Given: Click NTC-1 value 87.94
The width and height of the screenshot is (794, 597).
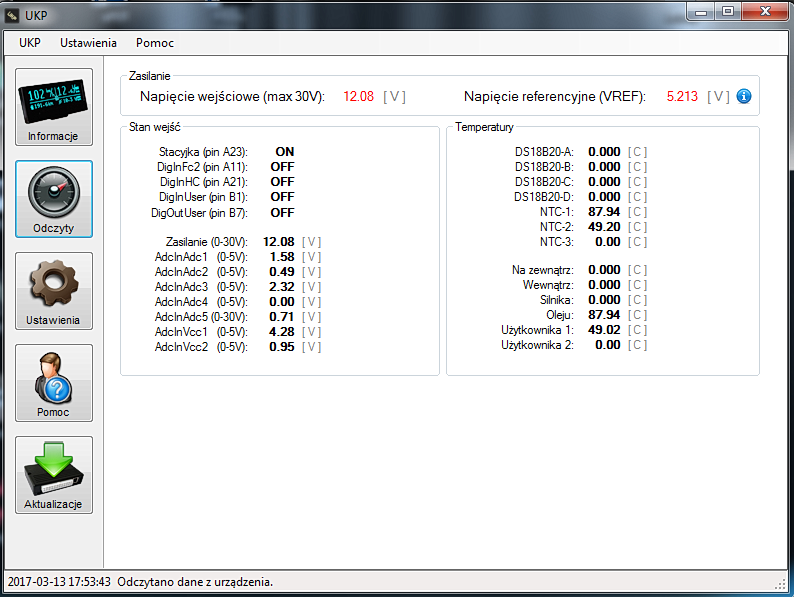Looking at the screenshot, I should click(x=604, y=212).
